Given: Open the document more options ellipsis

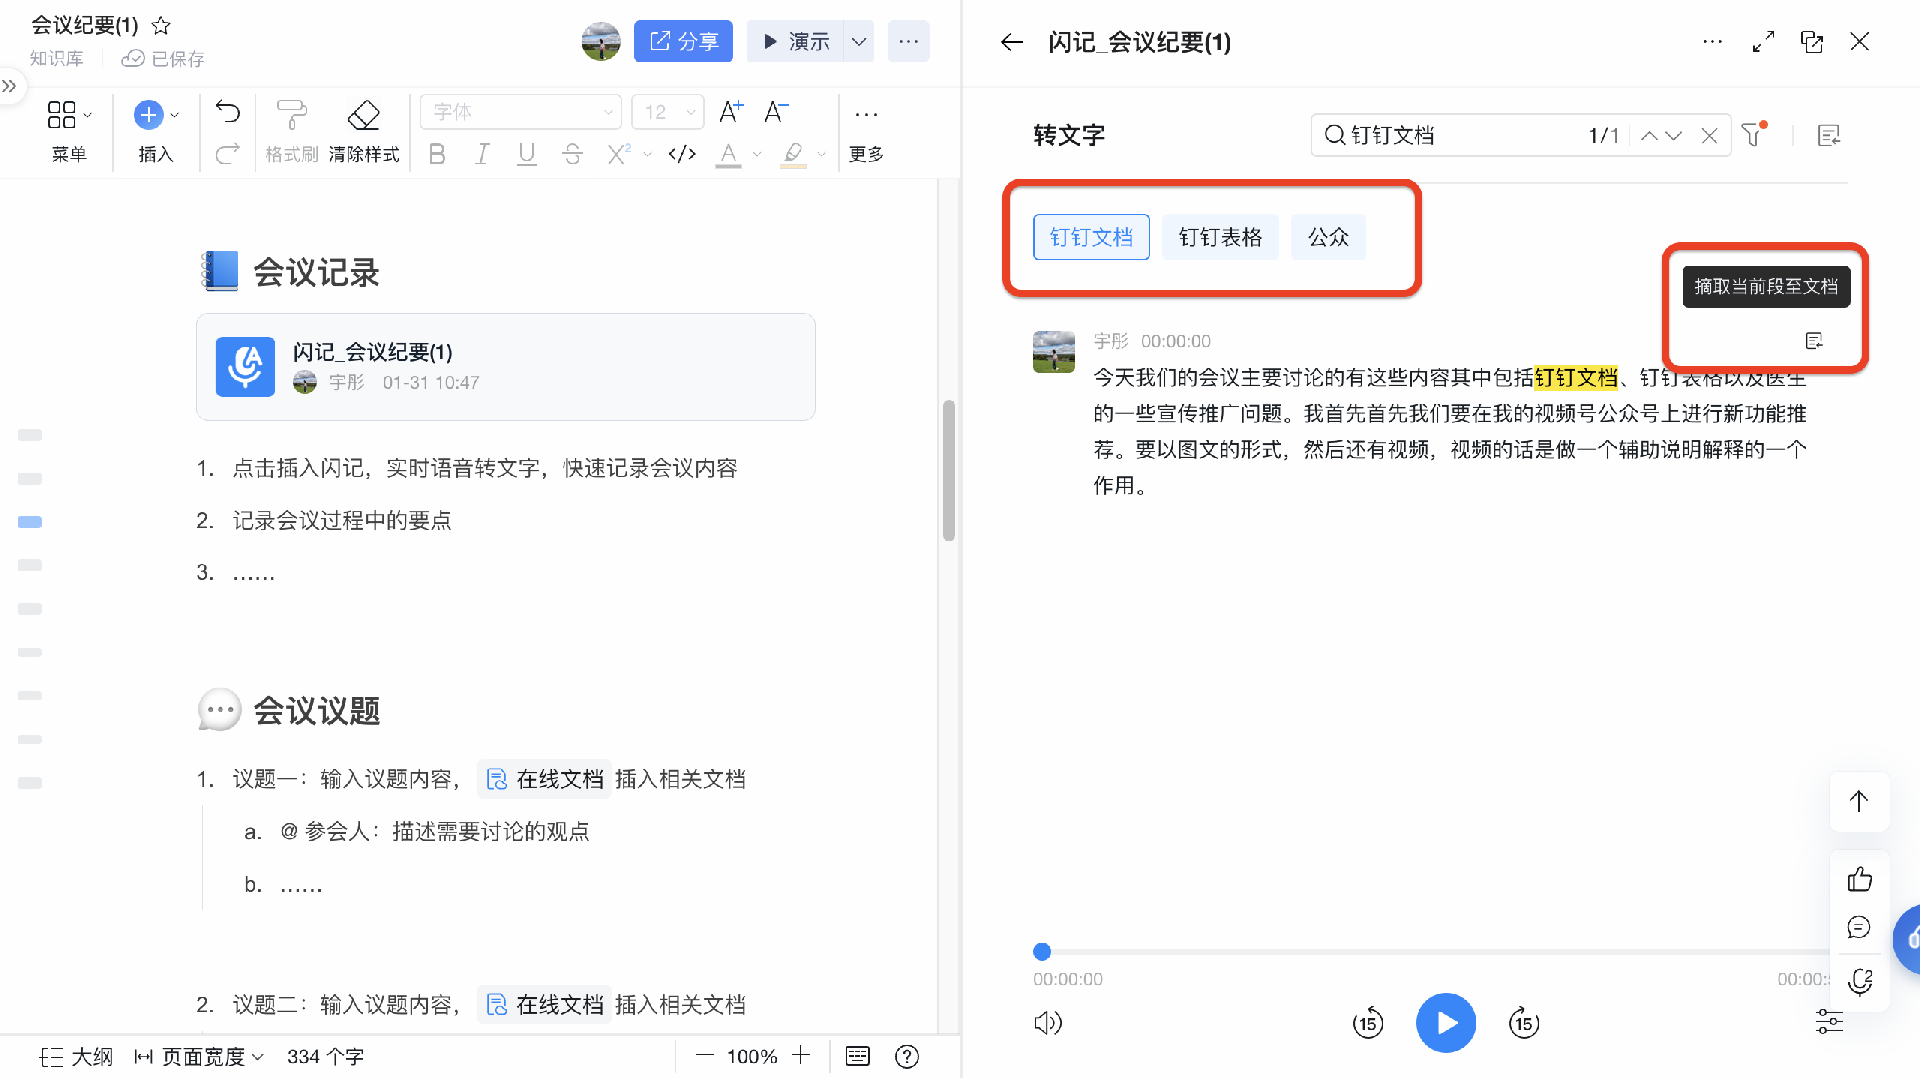Looking at the screenshot, I should [908, 41].
